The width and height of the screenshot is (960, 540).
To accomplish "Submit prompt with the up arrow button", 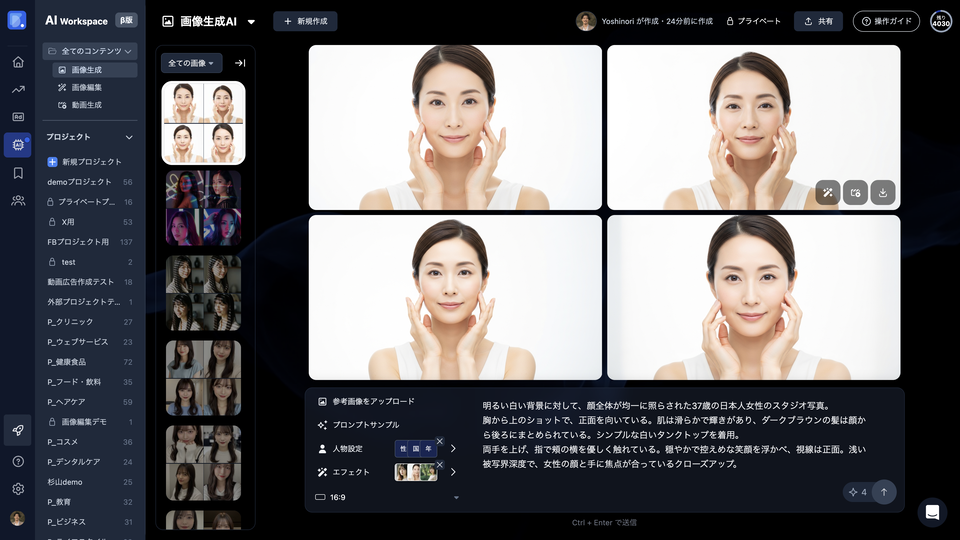I will [x=884, y=492].
